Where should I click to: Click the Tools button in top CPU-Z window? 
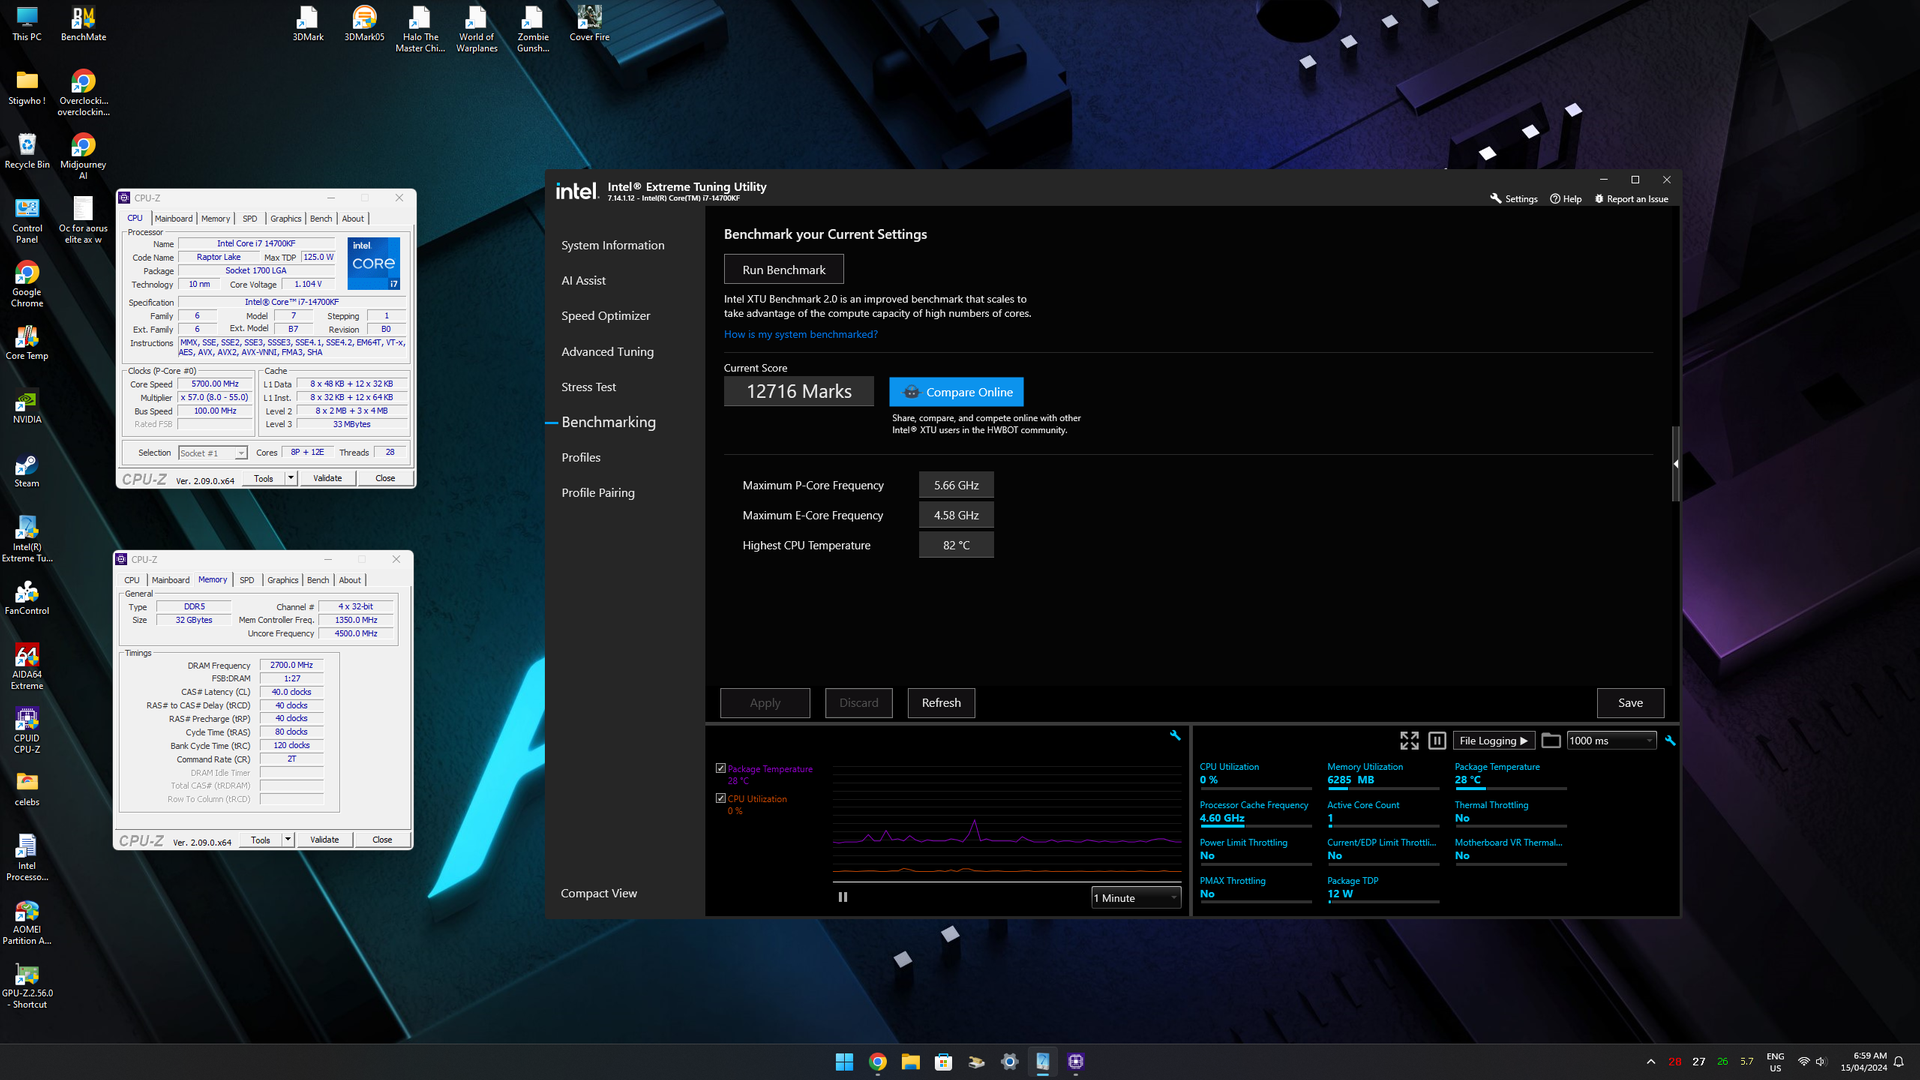(x=263, y=478)
